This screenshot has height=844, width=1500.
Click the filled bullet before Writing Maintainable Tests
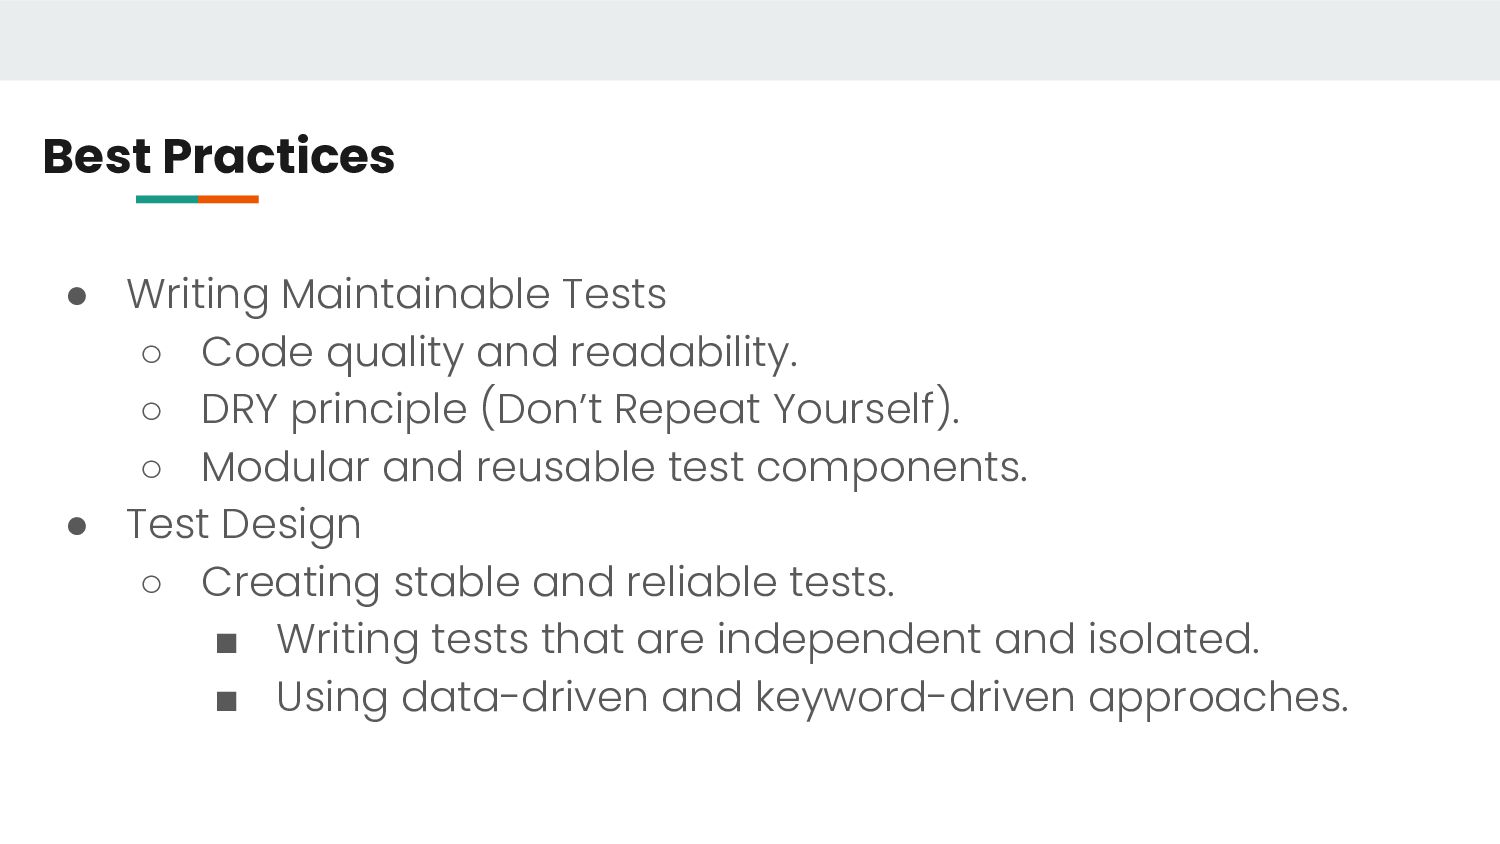pos(77,296)
